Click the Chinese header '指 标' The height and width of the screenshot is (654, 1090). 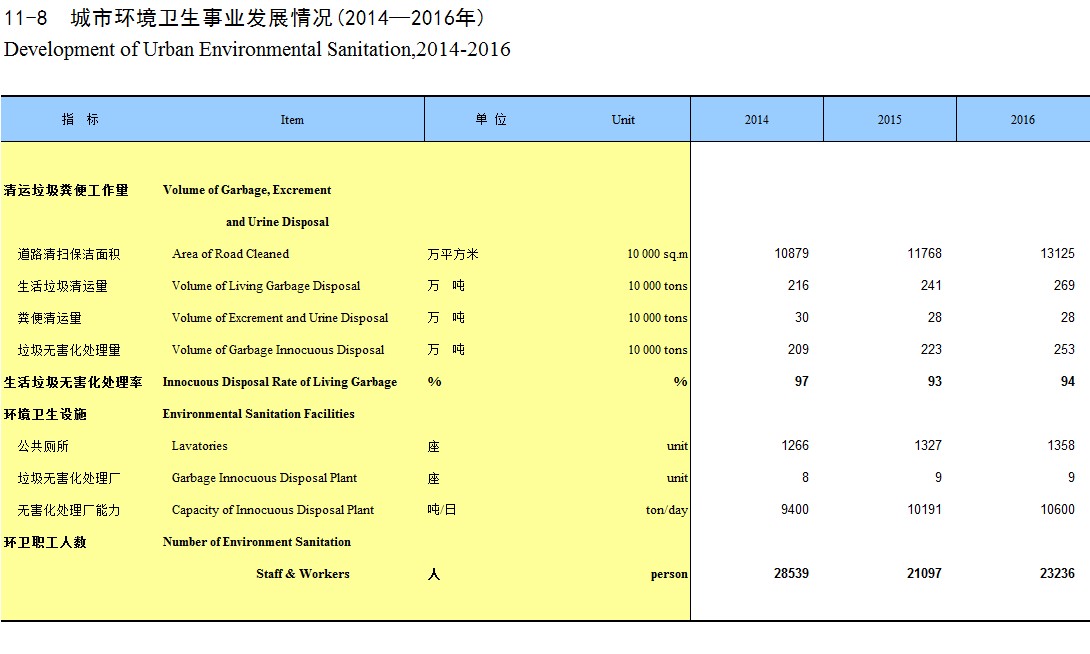pyautogui.click(x=80, y=120)
